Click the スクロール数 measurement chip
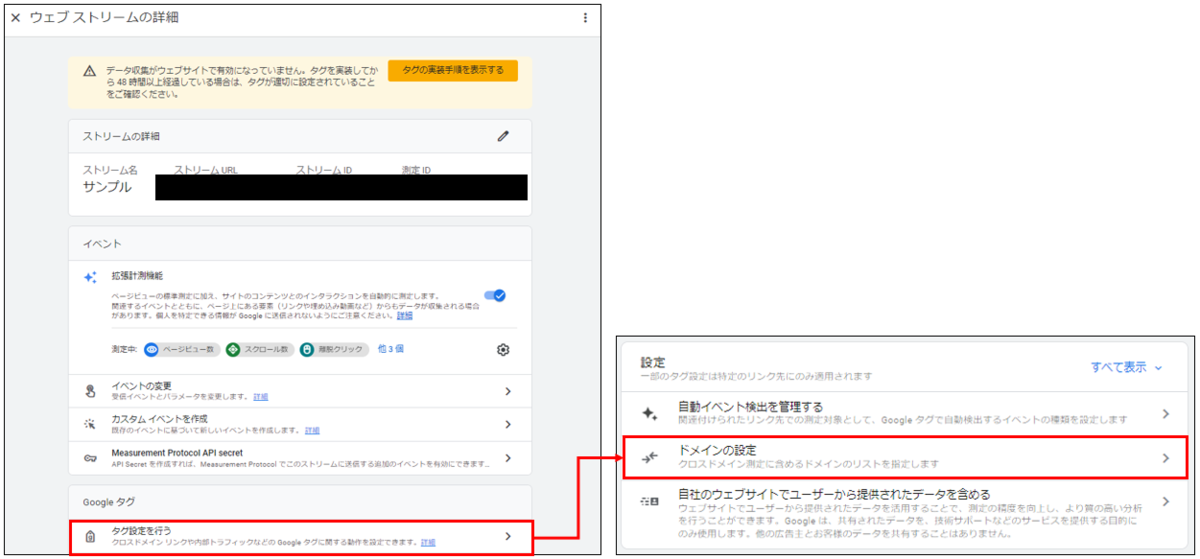Viewport: 1200px width, 559px height. 258,349
